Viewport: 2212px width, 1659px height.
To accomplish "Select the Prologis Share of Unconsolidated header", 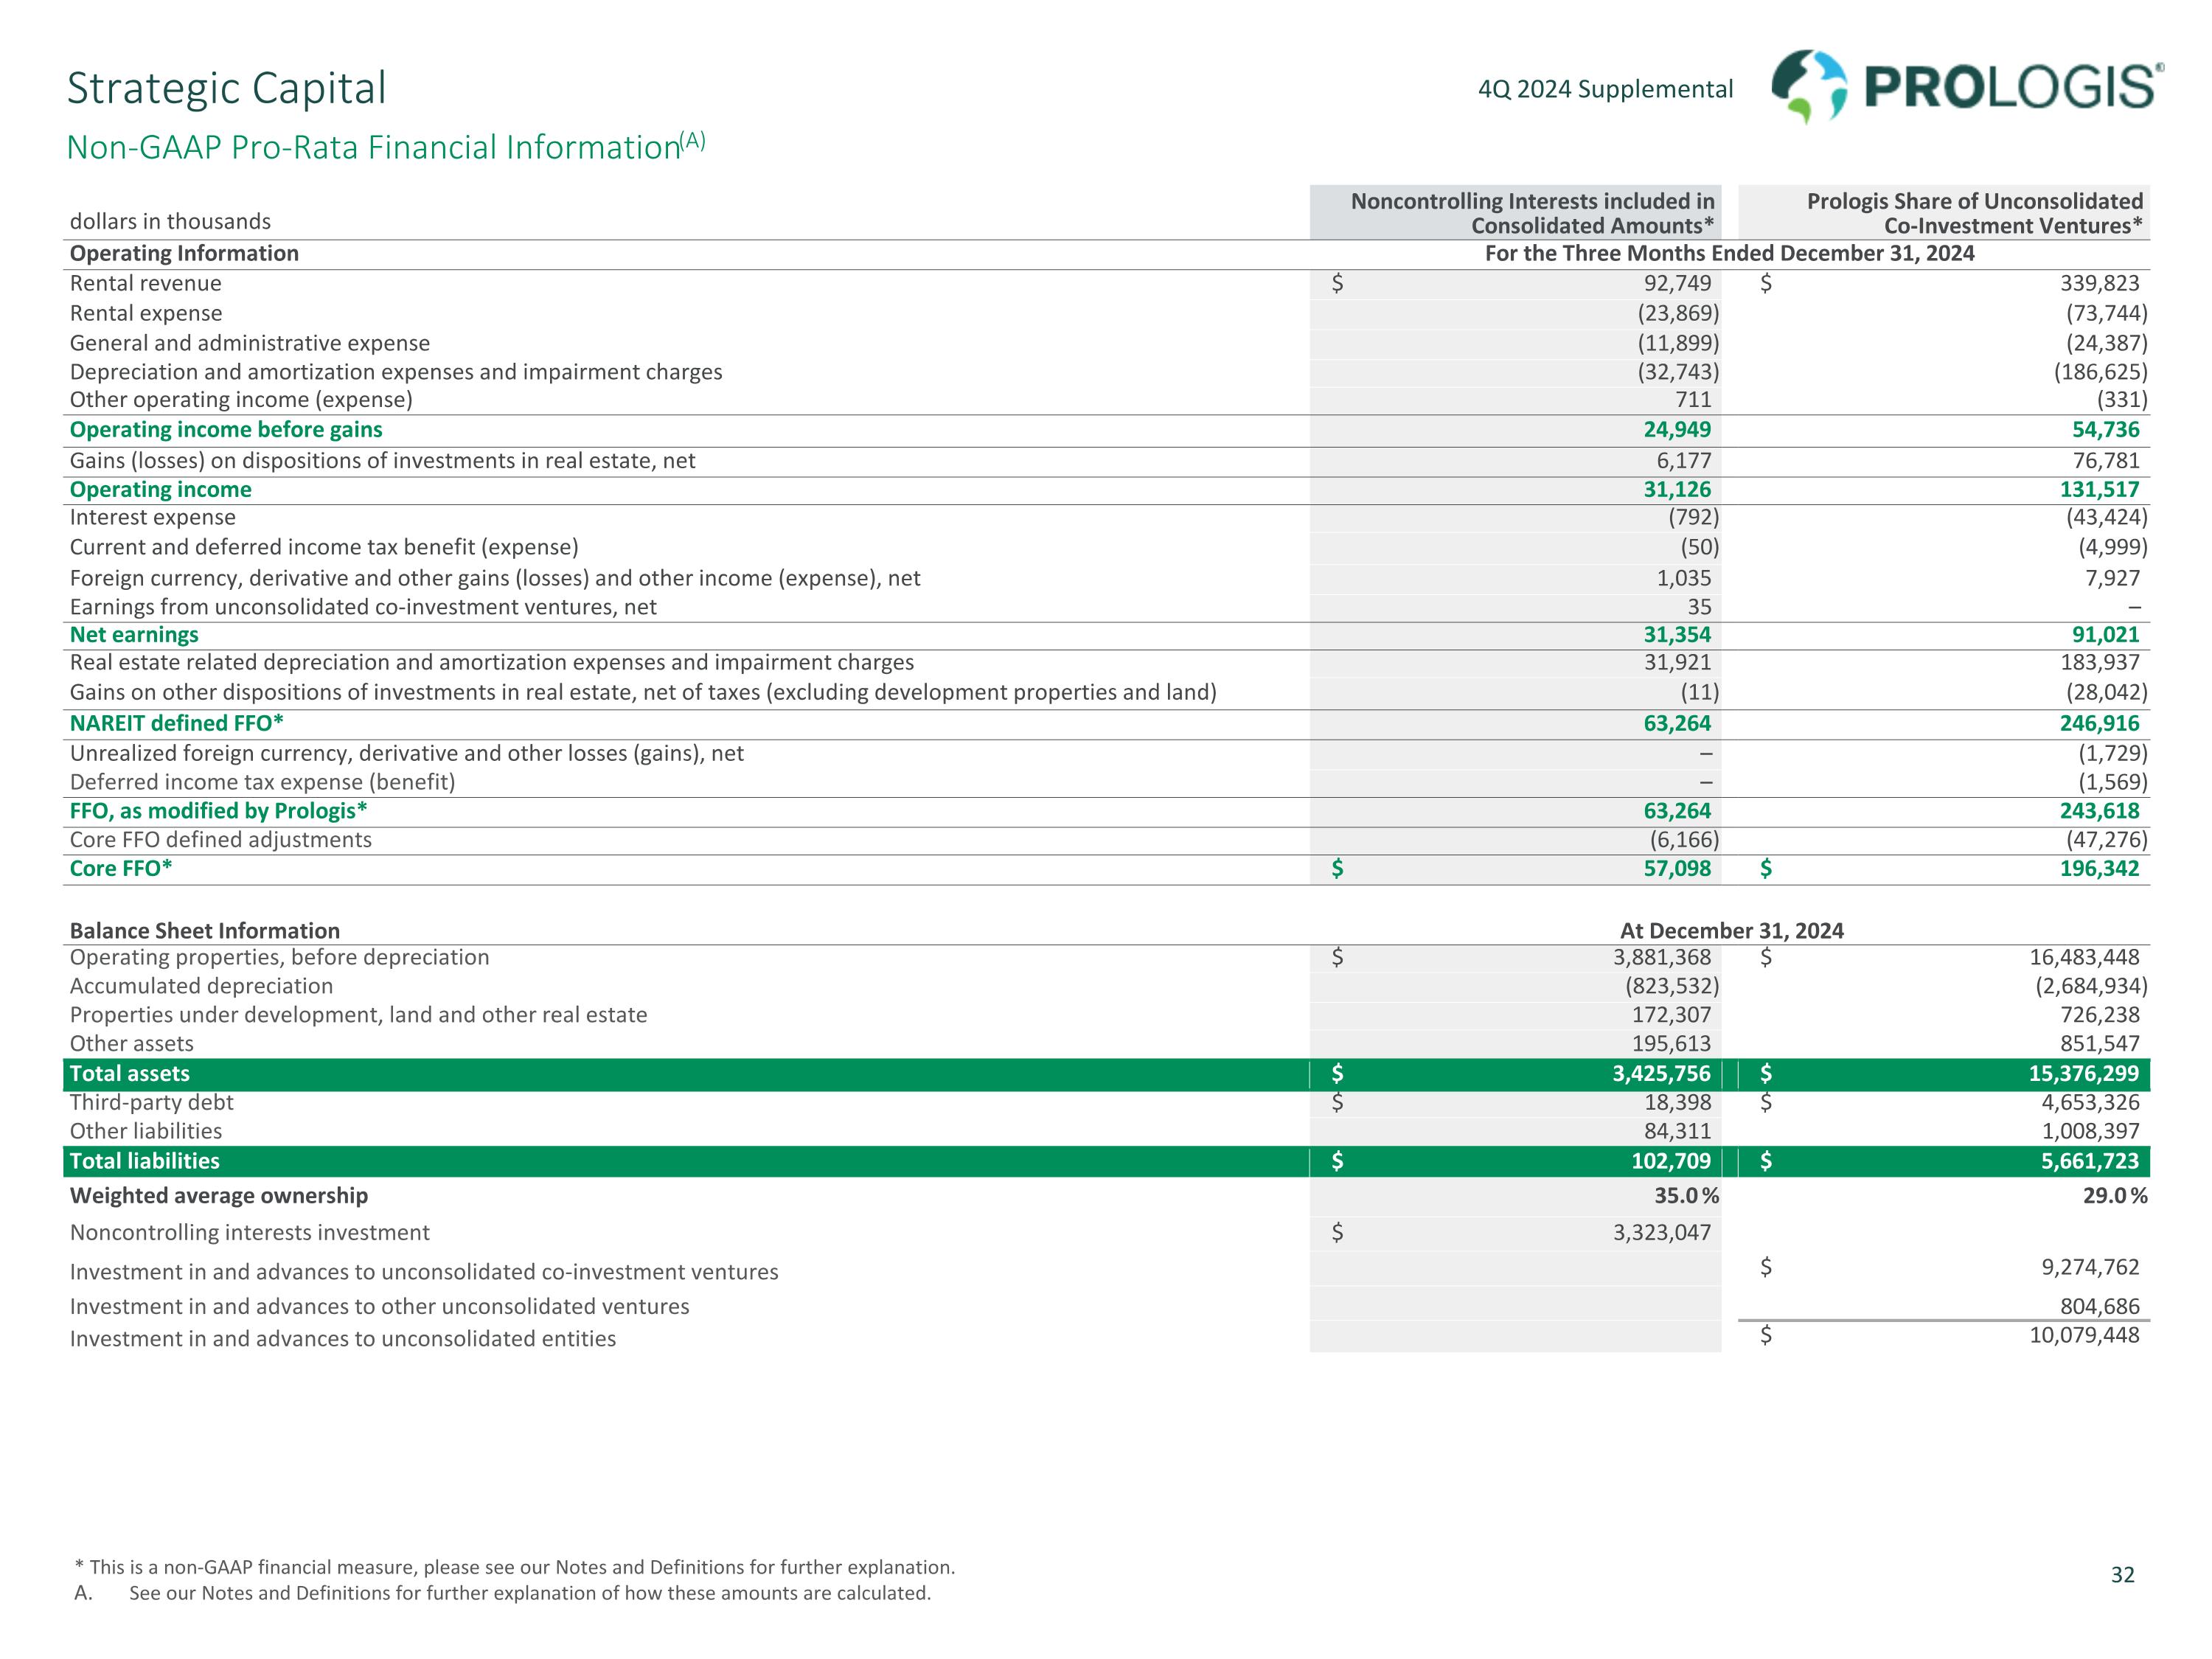I will coord(1974,213).
